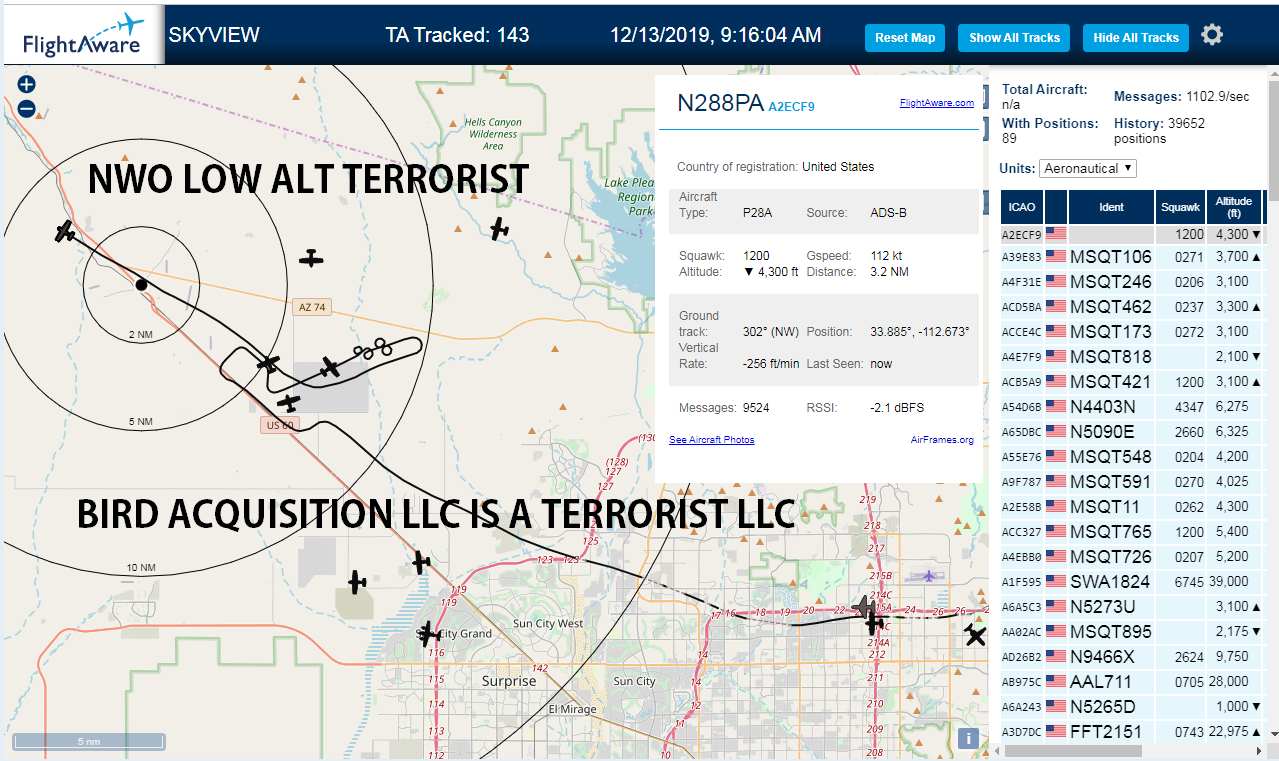This screenshot has width=1279, height=761.
Task: Select the aircraft icon above the AZ 74 label
Action: (312, 259)
